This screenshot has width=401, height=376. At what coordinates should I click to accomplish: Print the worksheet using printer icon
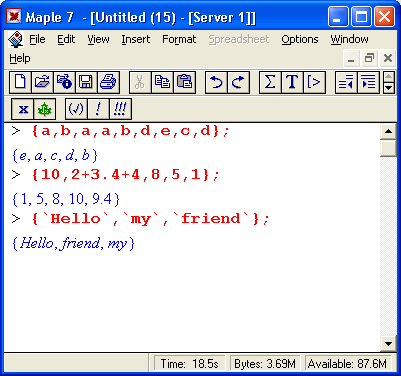[108, 82]
